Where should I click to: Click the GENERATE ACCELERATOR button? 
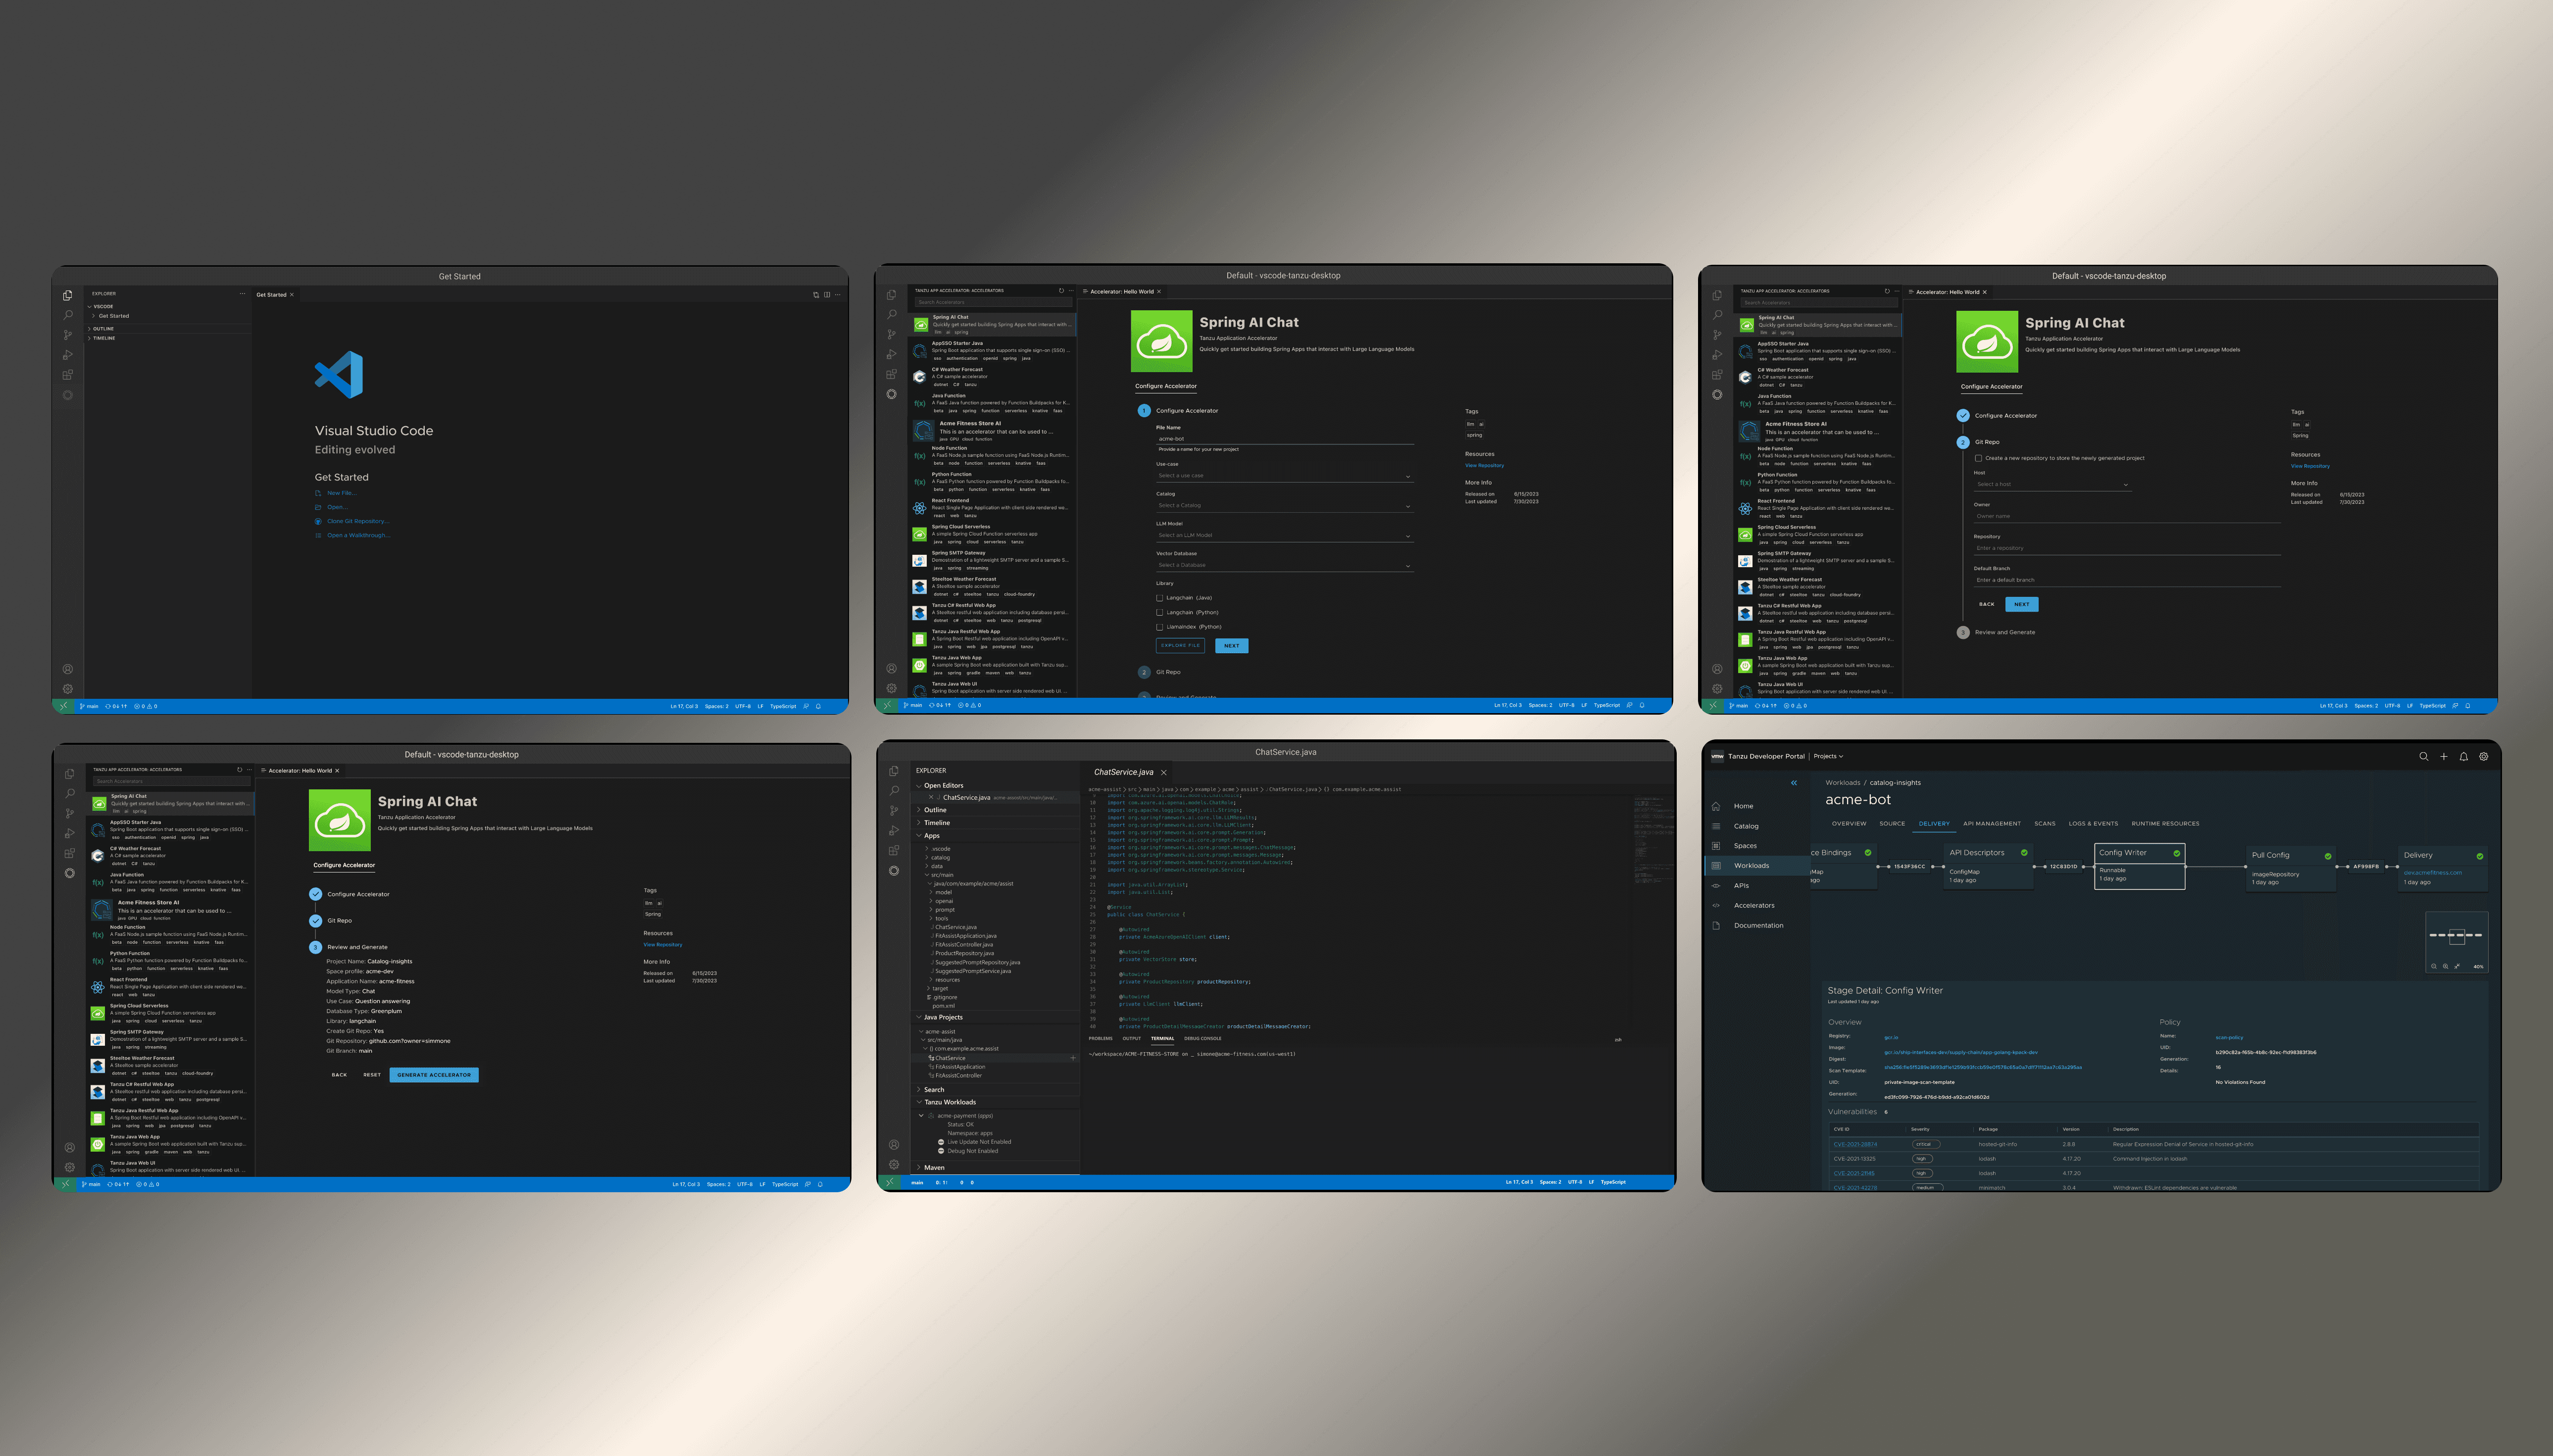(x=433, y=1075)
